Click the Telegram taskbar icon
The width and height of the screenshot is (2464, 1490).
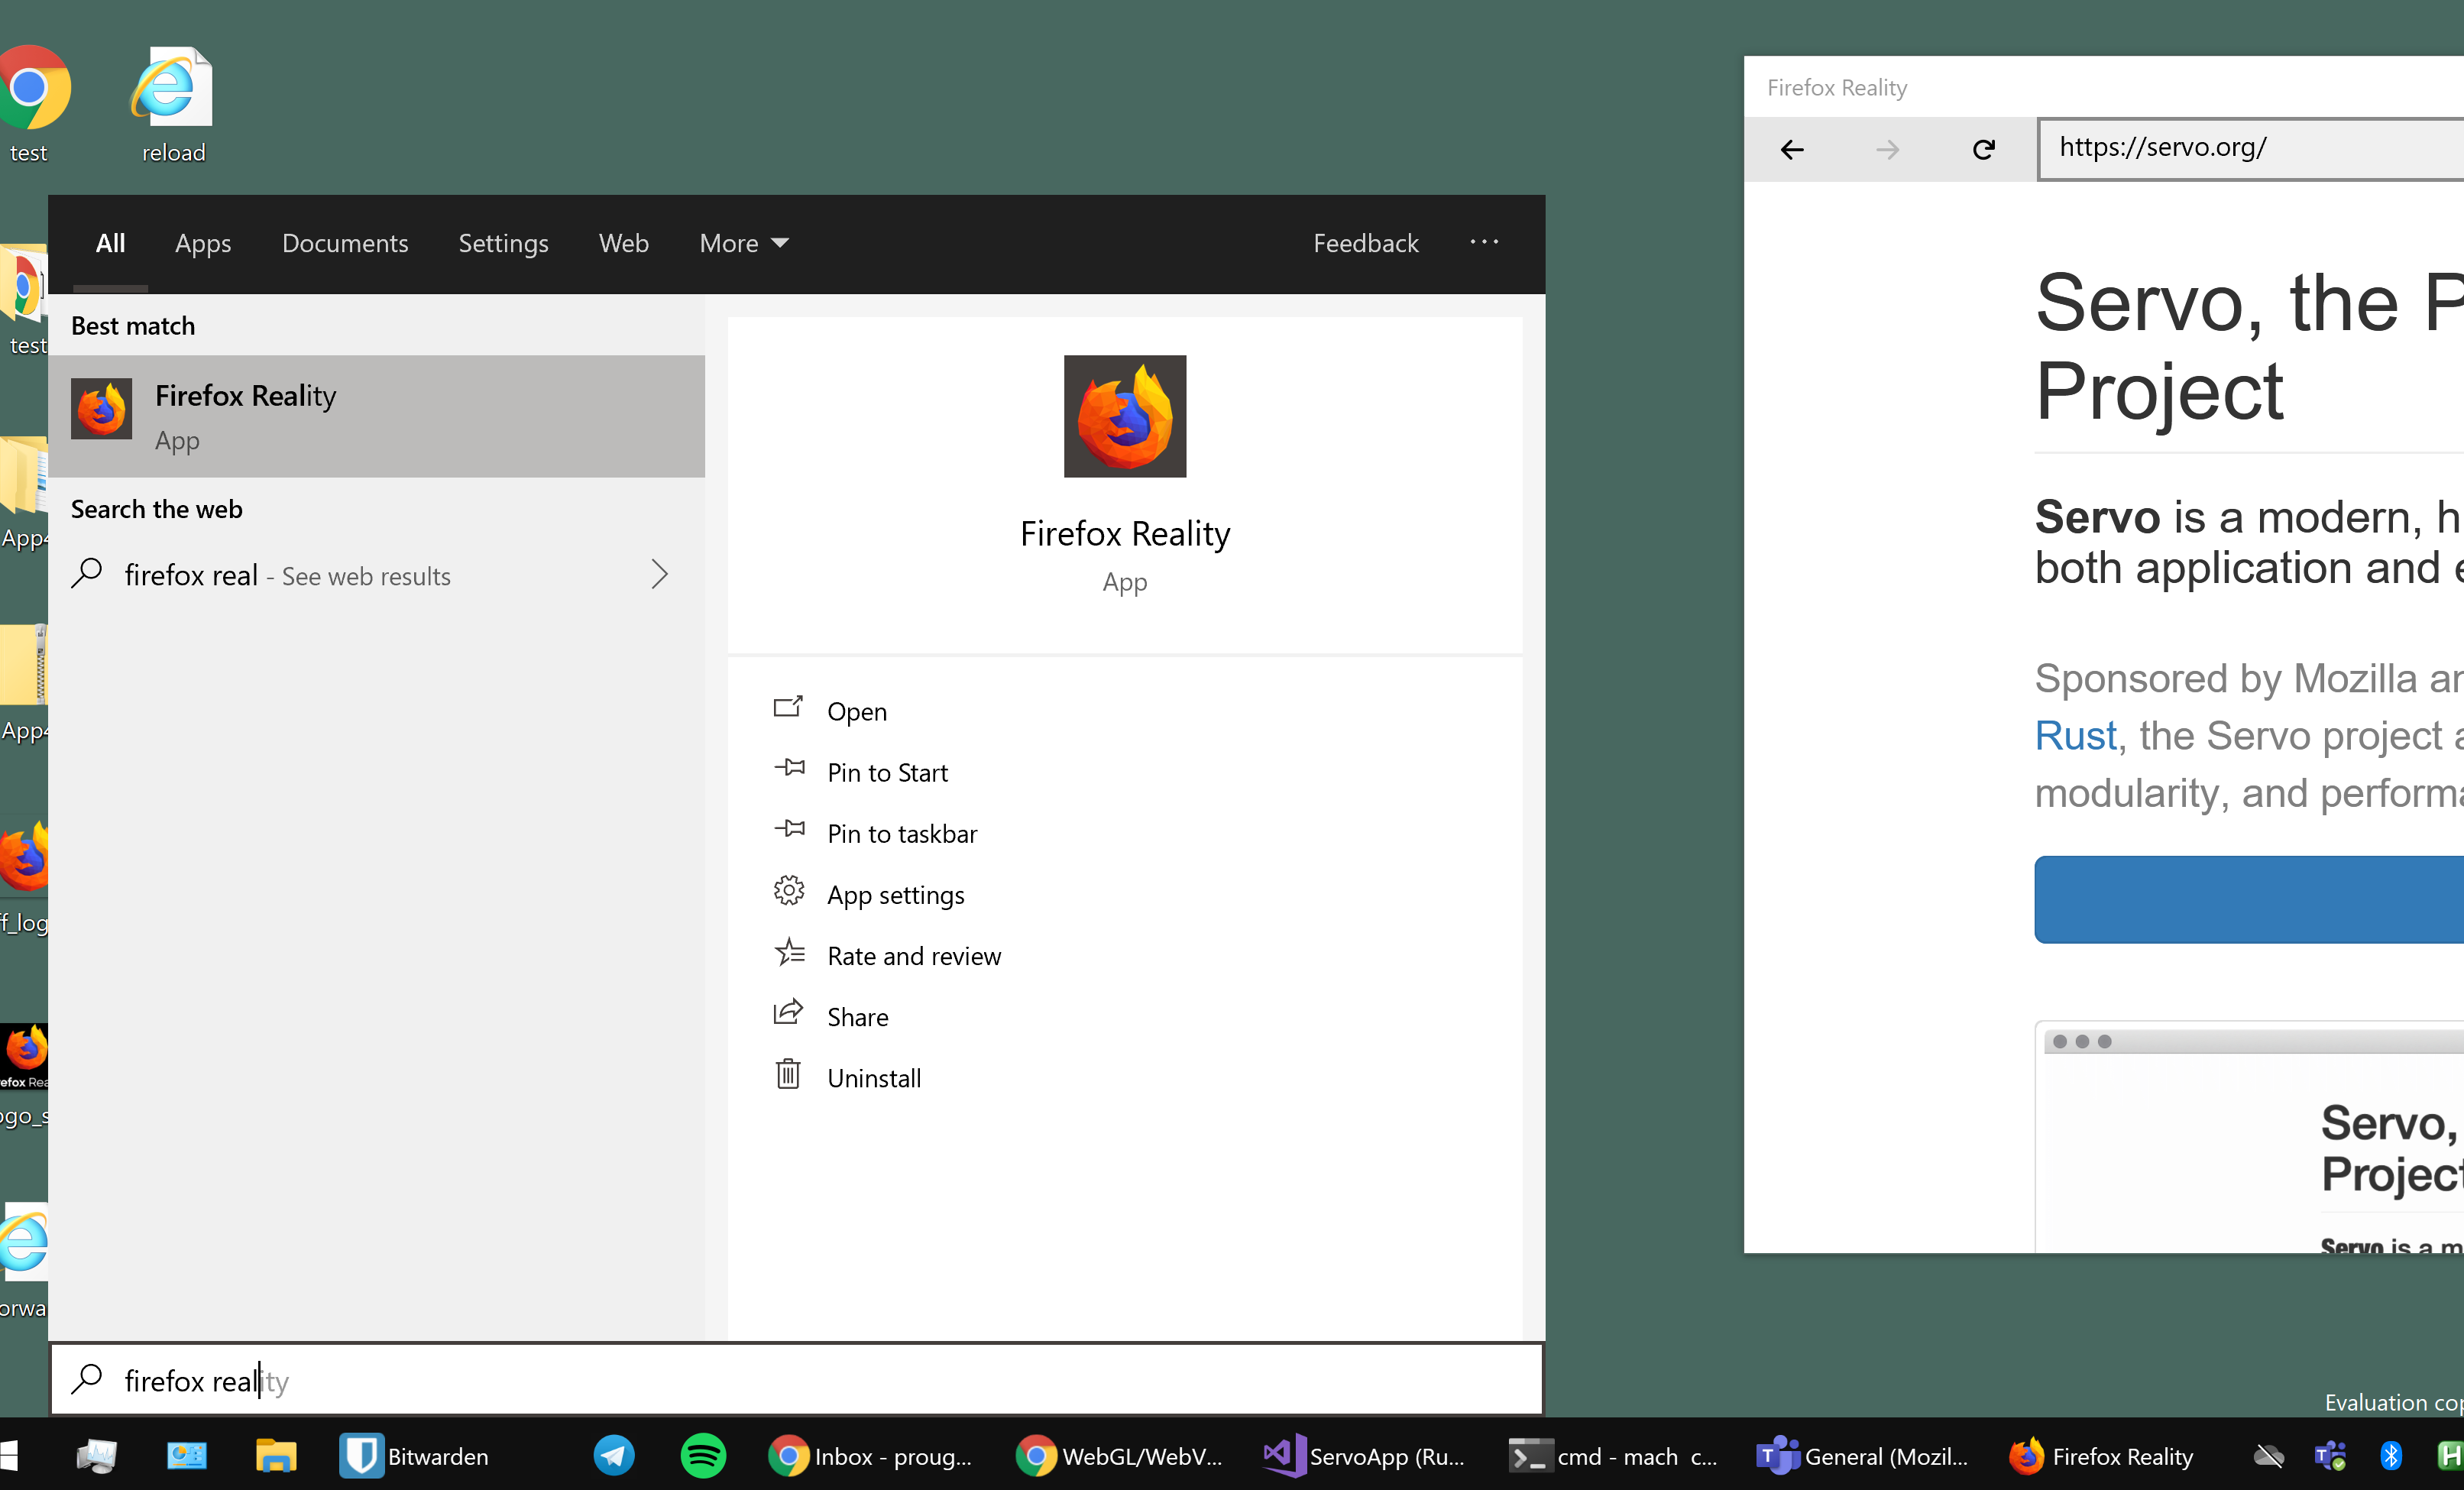click(x=613, y=1456)
